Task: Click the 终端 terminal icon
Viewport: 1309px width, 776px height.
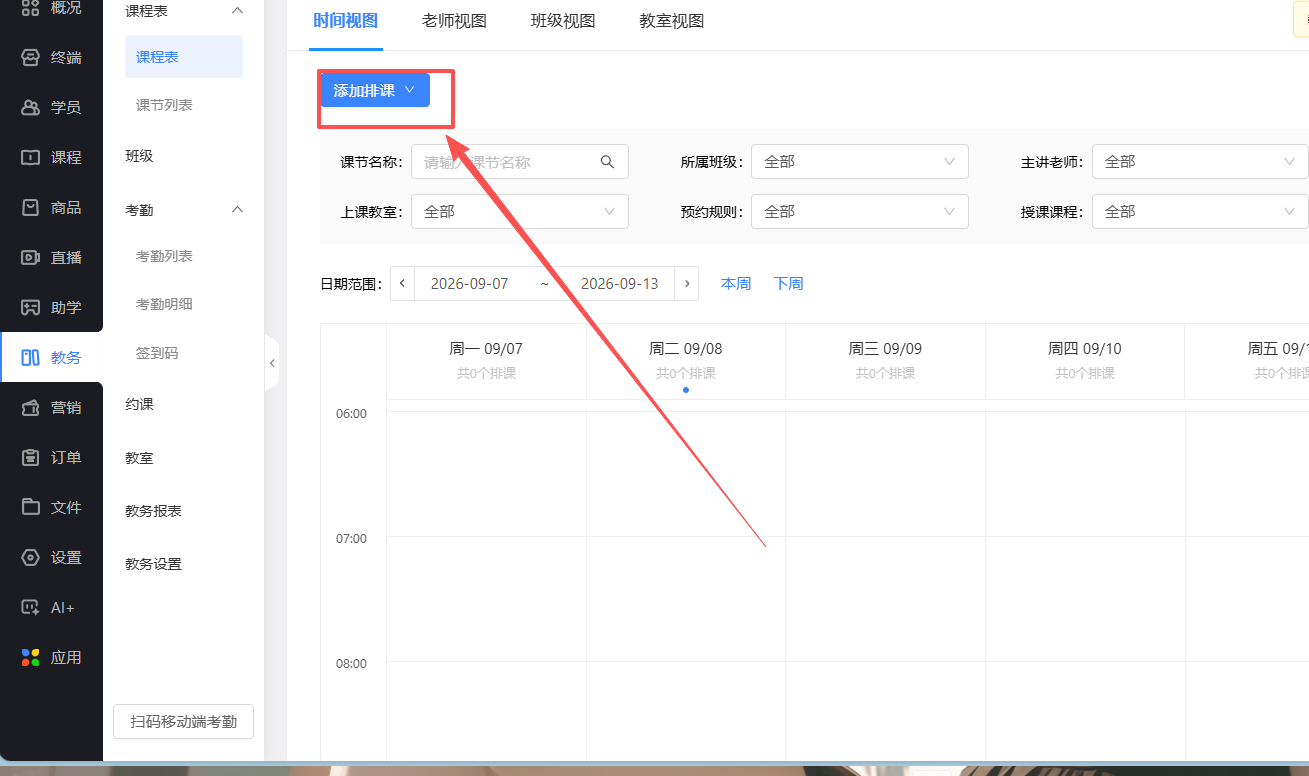Action: (x=31, y=57)
